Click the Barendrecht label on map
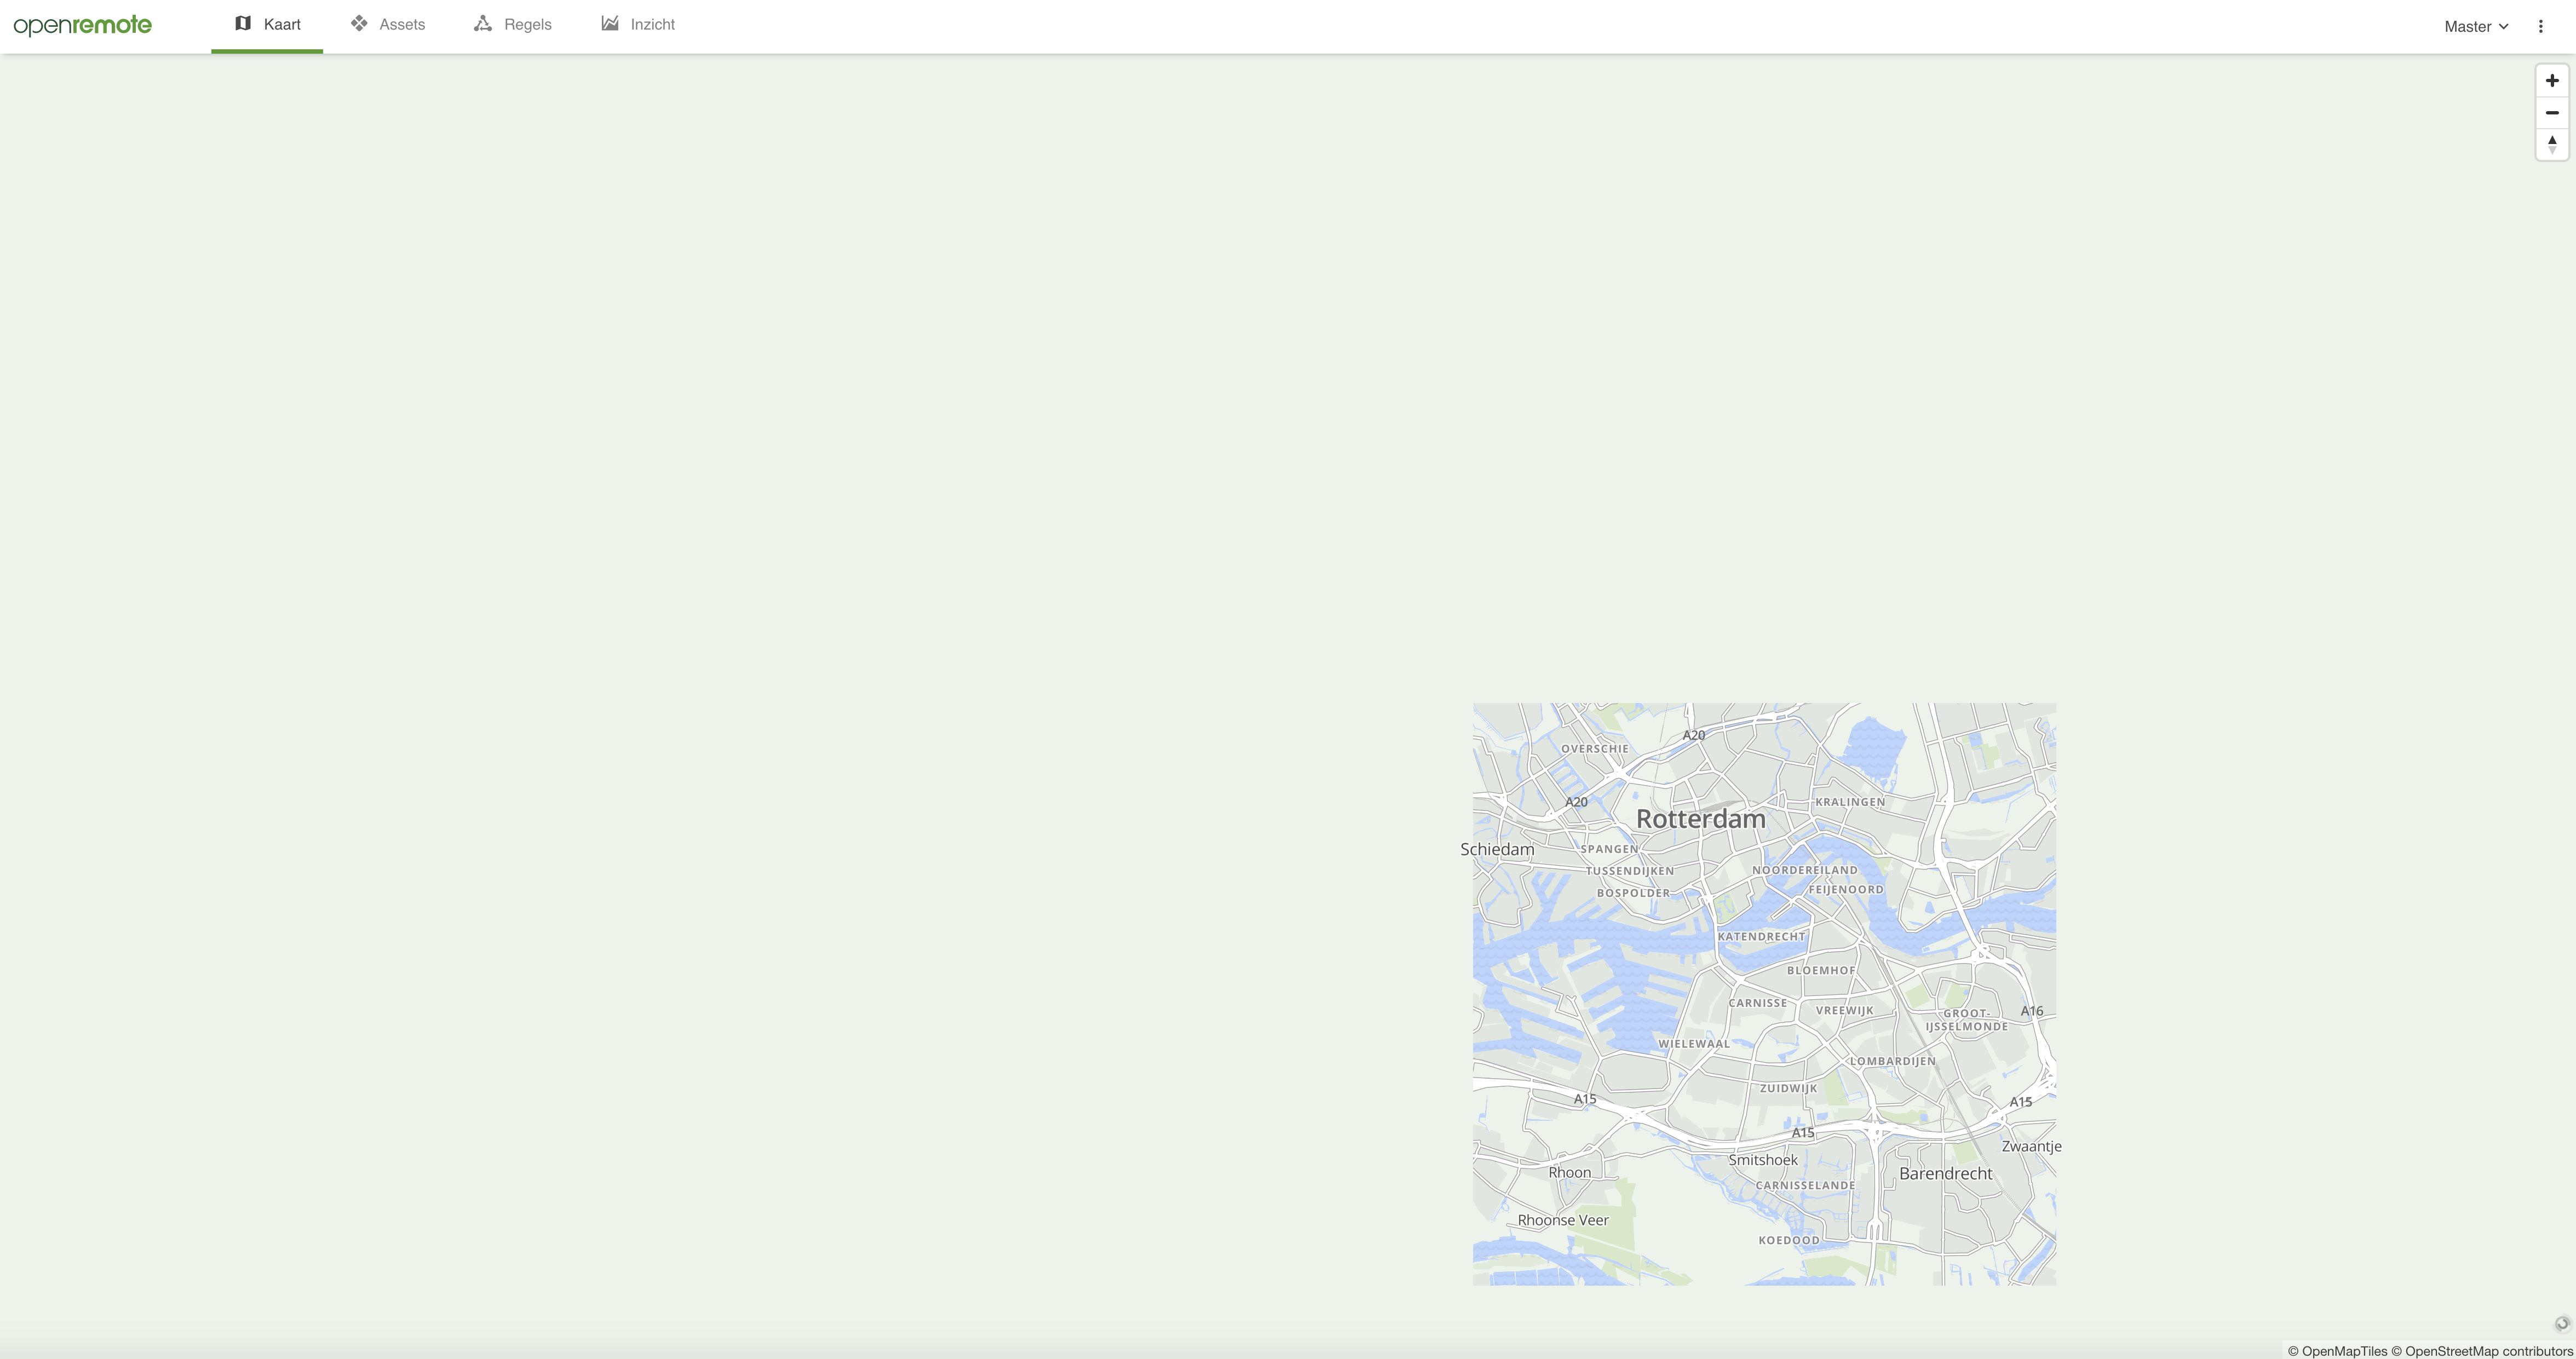This screenshot has height=1359, width=2576. click(x=1945, y=1174)
